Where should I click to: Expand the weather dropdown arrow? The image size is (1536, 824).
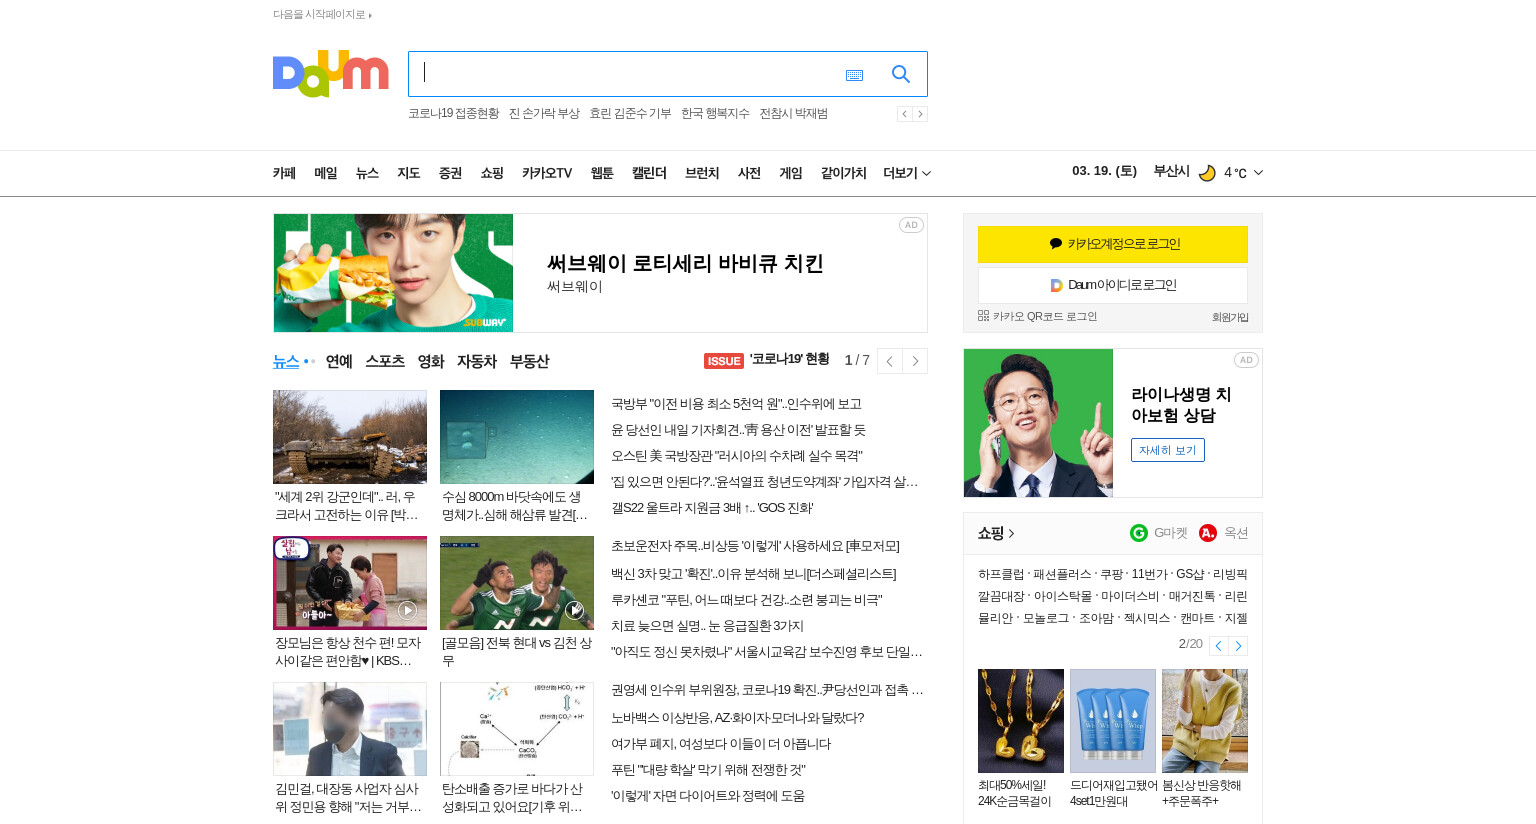point(1258,173)
